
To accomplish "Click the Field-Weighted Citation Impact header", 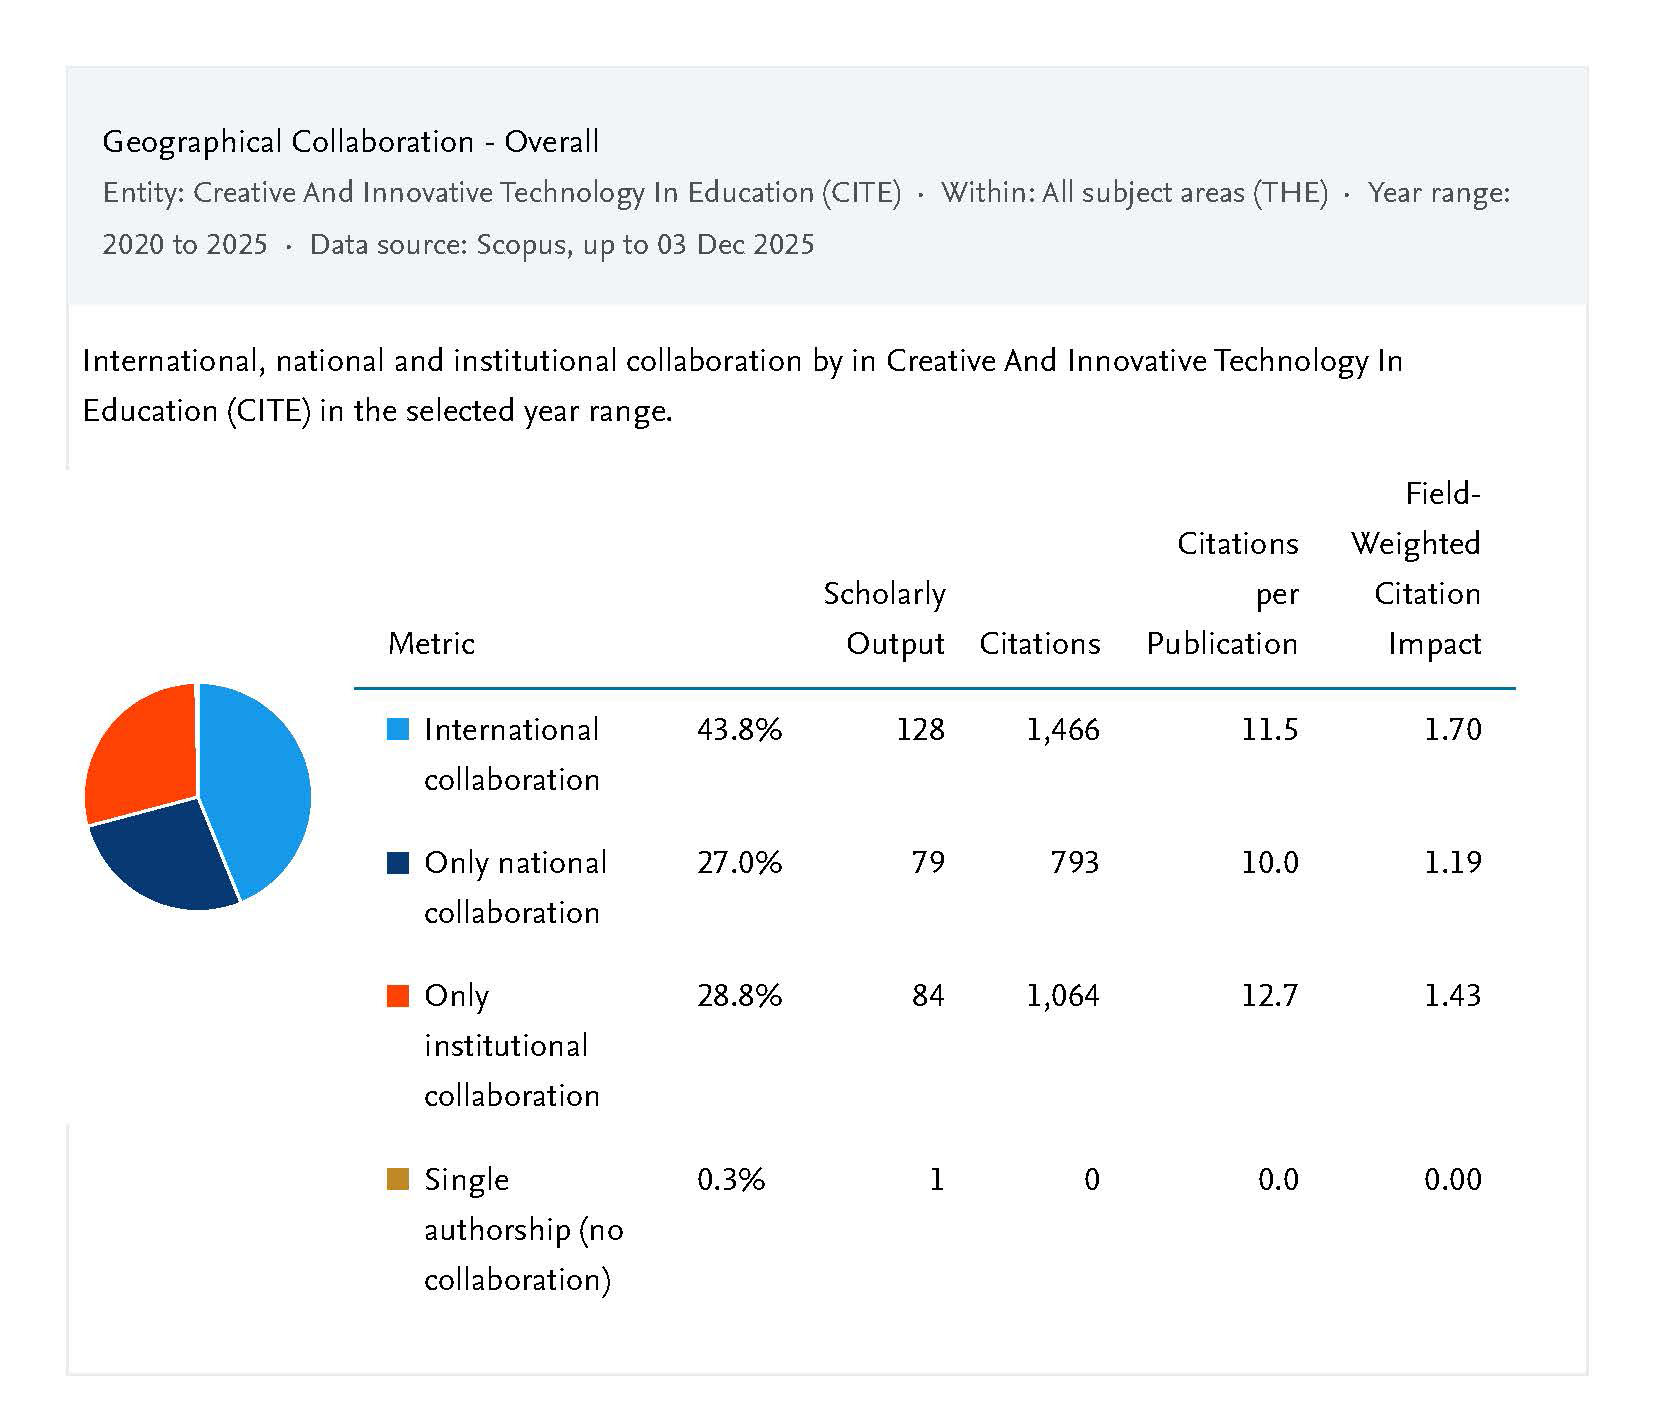I will point(1415,568).
